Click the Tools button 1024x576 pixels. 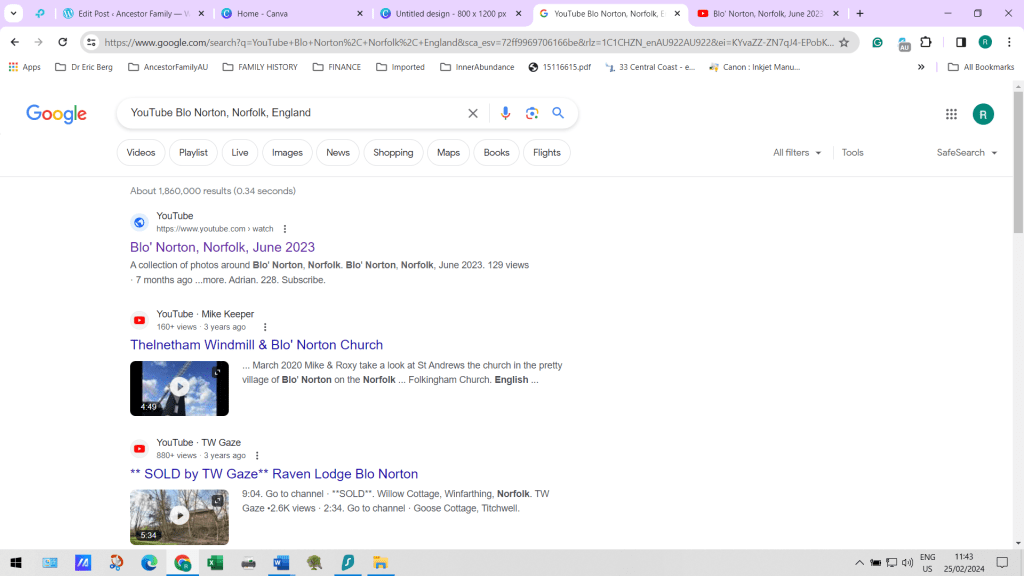852,153
